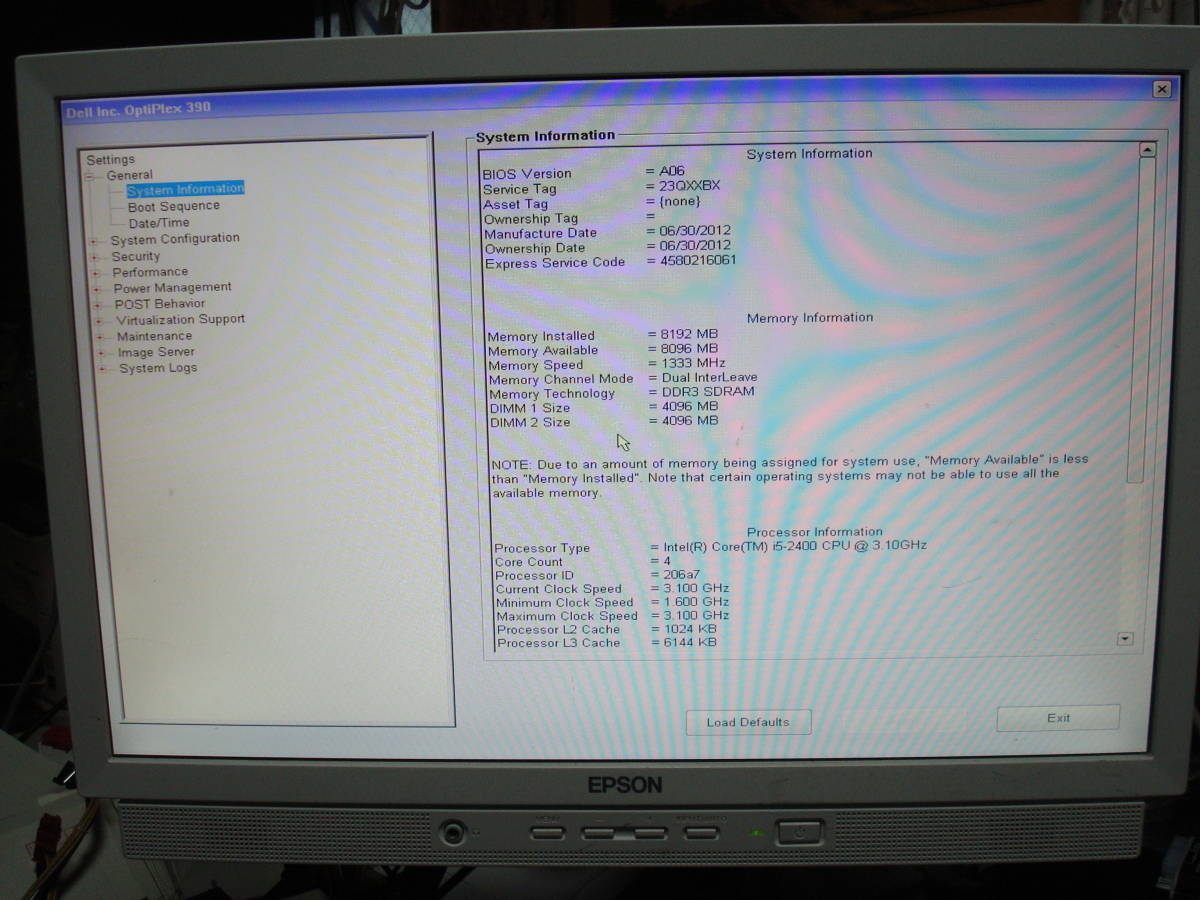The image size is (1200, 900).
Task: Select the Maintenance label in tree
Action: (x=154, y=336)
